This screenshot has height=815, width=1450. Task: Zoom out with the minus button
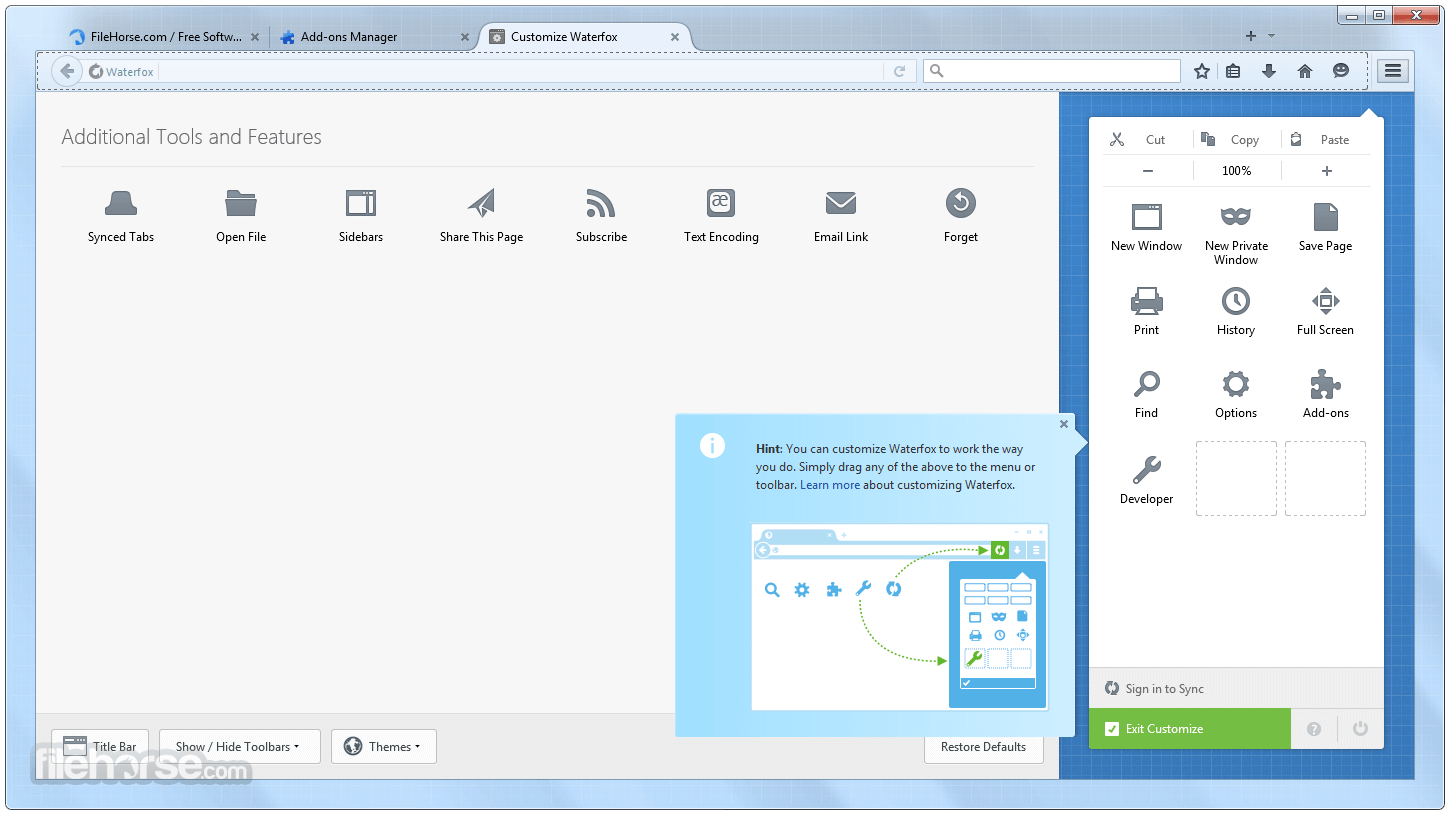coord(1148,171)
